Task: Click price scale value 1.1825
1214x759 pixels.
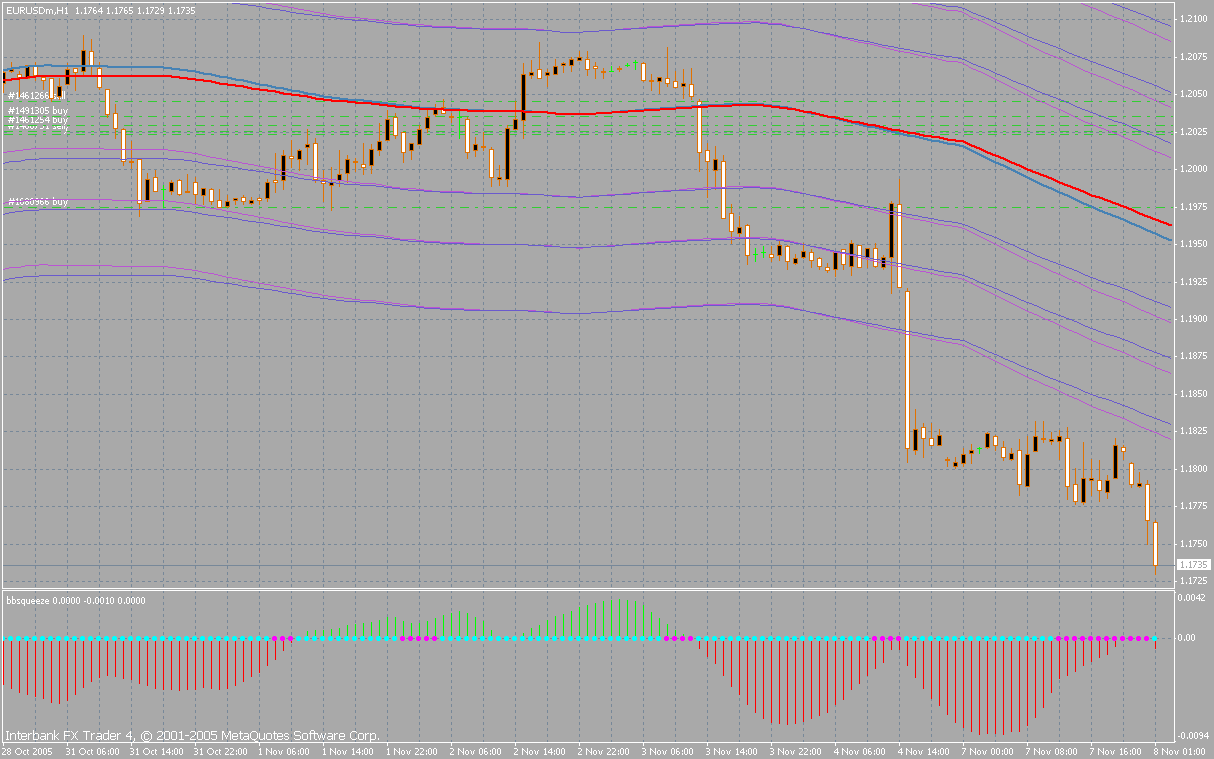Action: pos(1194,432)
